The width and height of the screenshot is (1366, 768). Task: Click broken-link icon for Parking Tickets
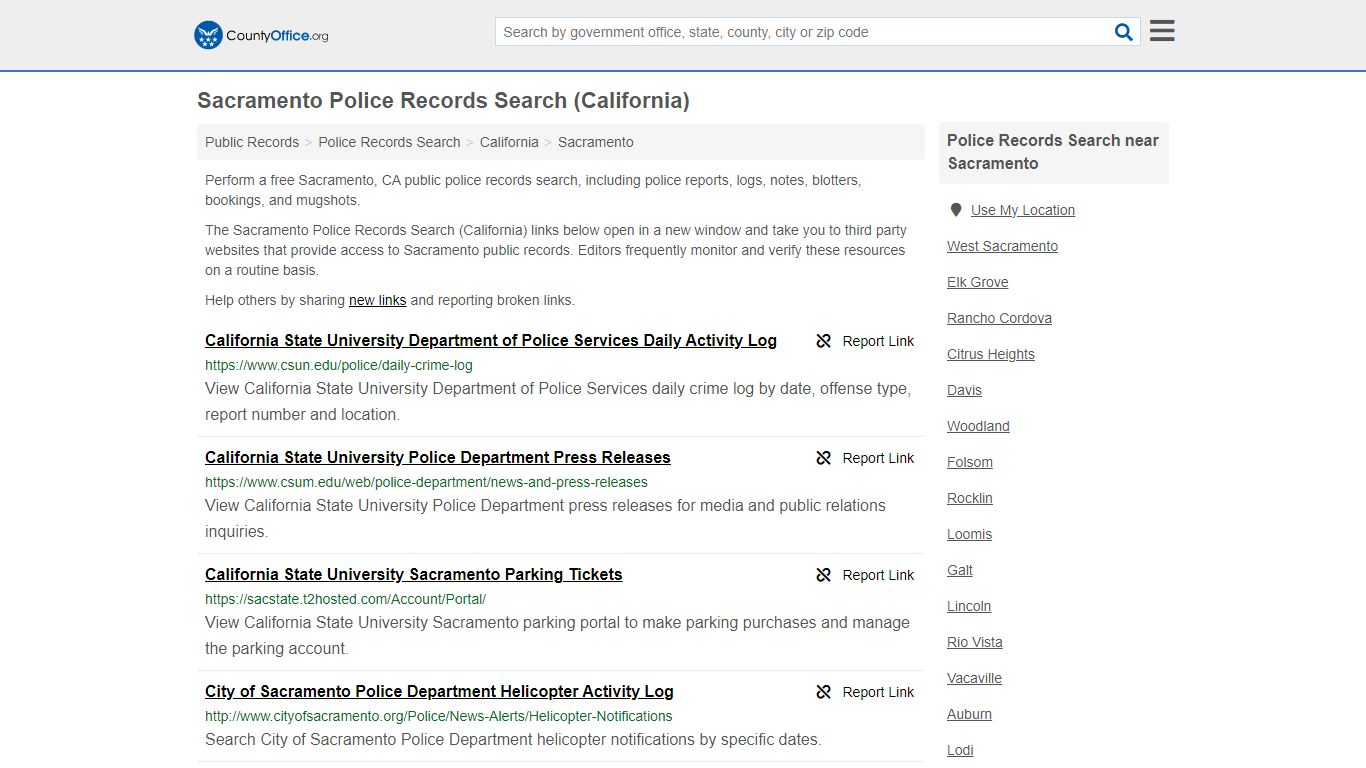pos(823,575)
